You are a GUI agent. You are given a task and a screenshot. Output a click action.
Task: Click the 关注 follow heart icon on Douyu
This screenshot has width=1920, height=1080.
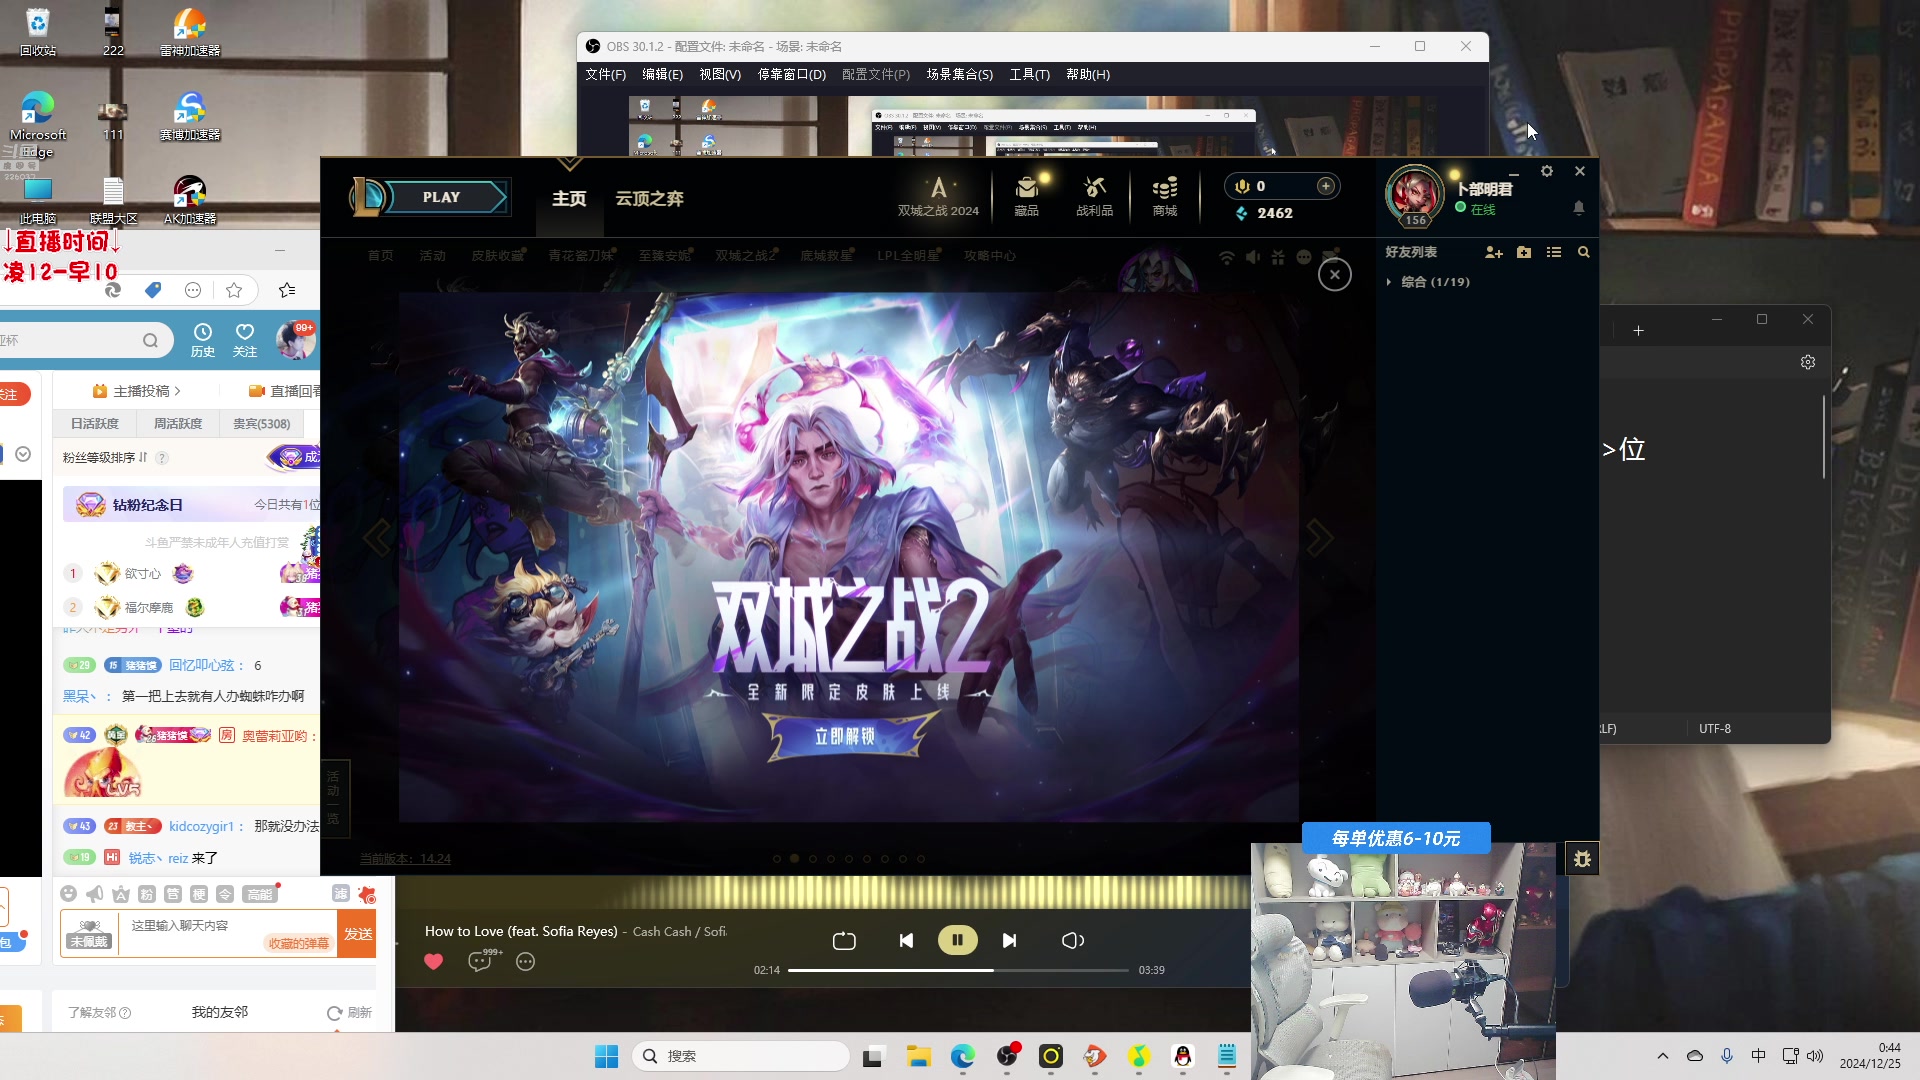(245, 340)
